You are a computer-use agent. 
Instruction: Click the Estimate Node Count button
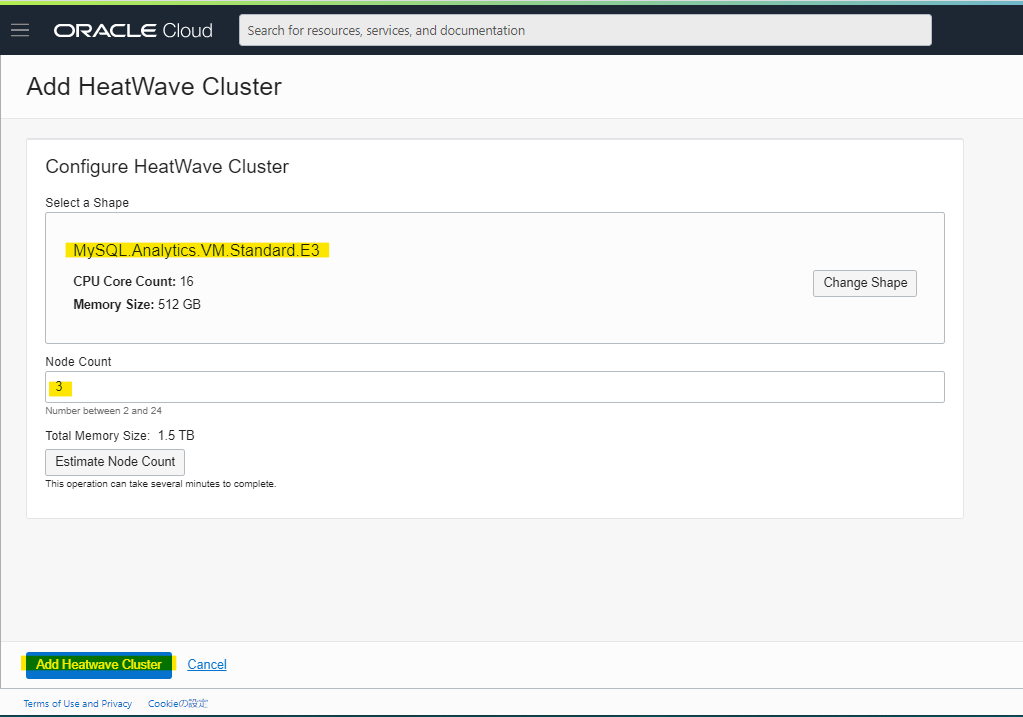click(115, 462)
